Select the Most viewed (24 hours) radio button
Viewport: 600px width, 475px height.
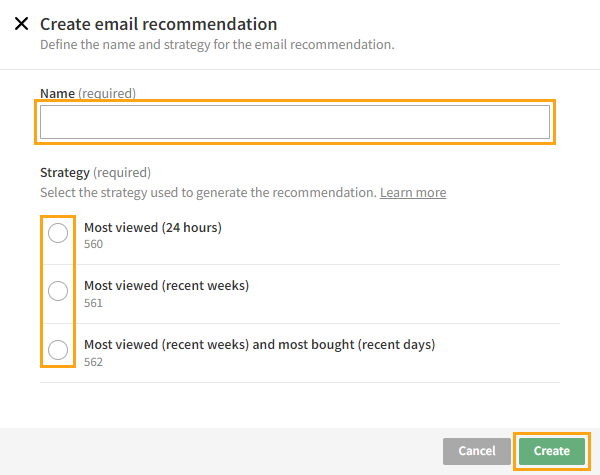(x=58, y=233)
